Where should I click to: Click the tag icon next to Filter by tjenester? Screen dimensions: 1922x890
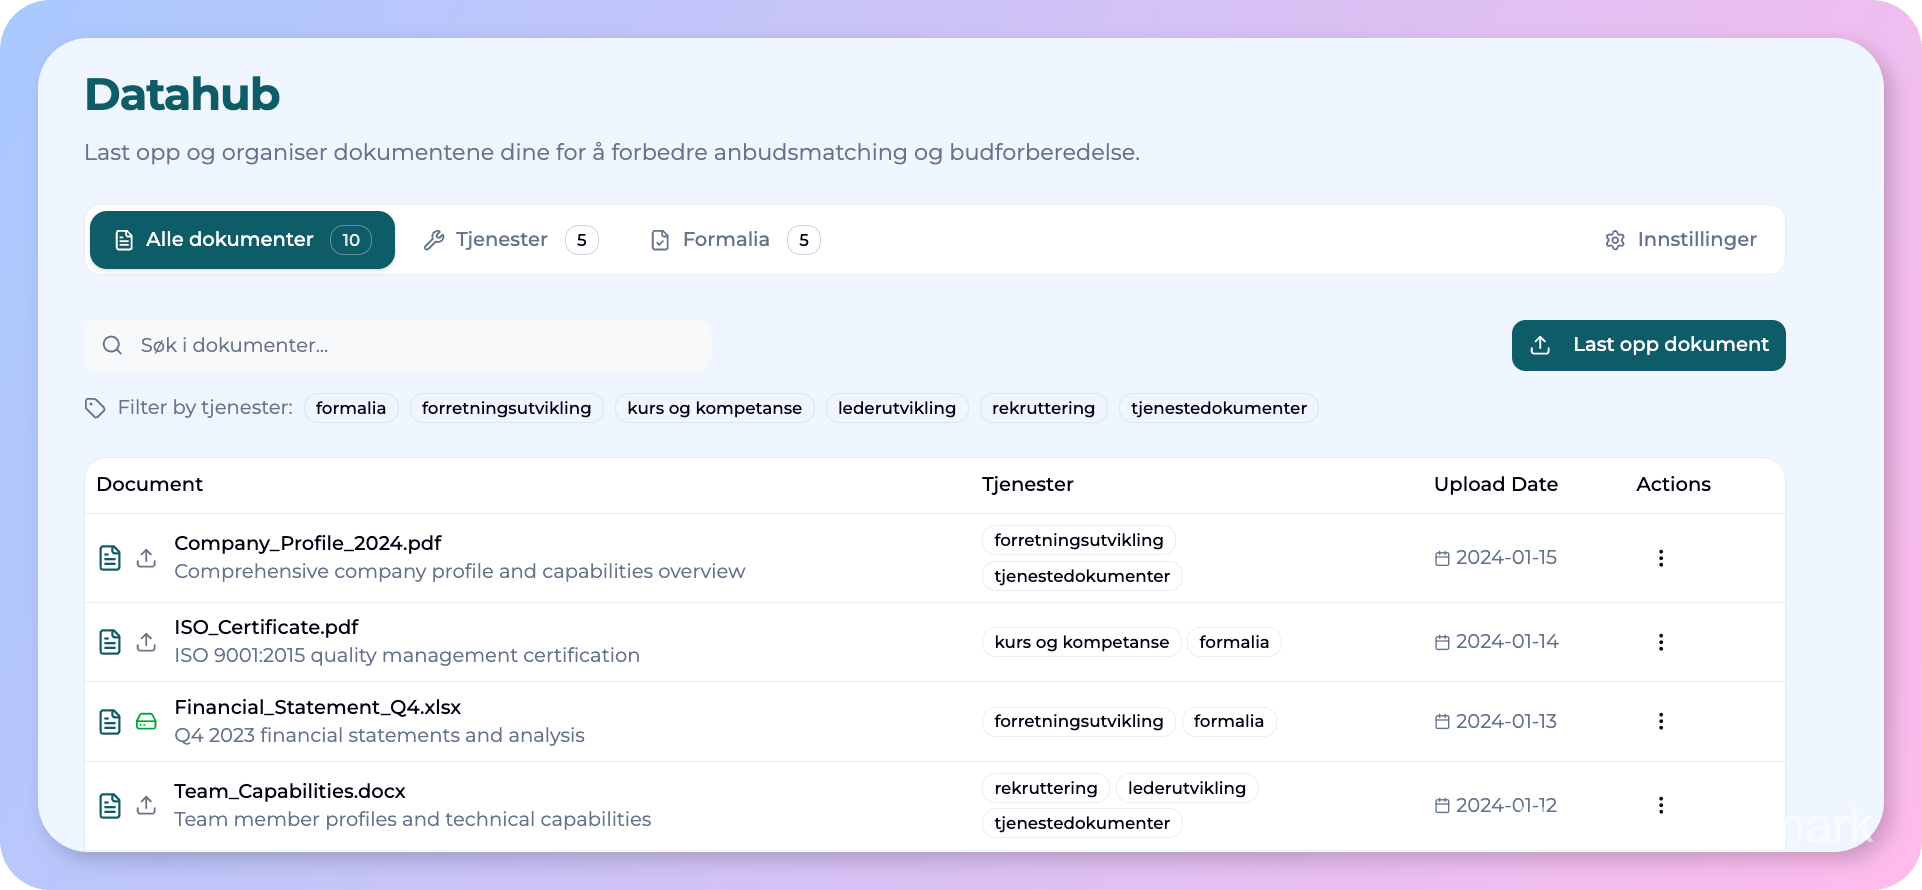coord(95,408)
